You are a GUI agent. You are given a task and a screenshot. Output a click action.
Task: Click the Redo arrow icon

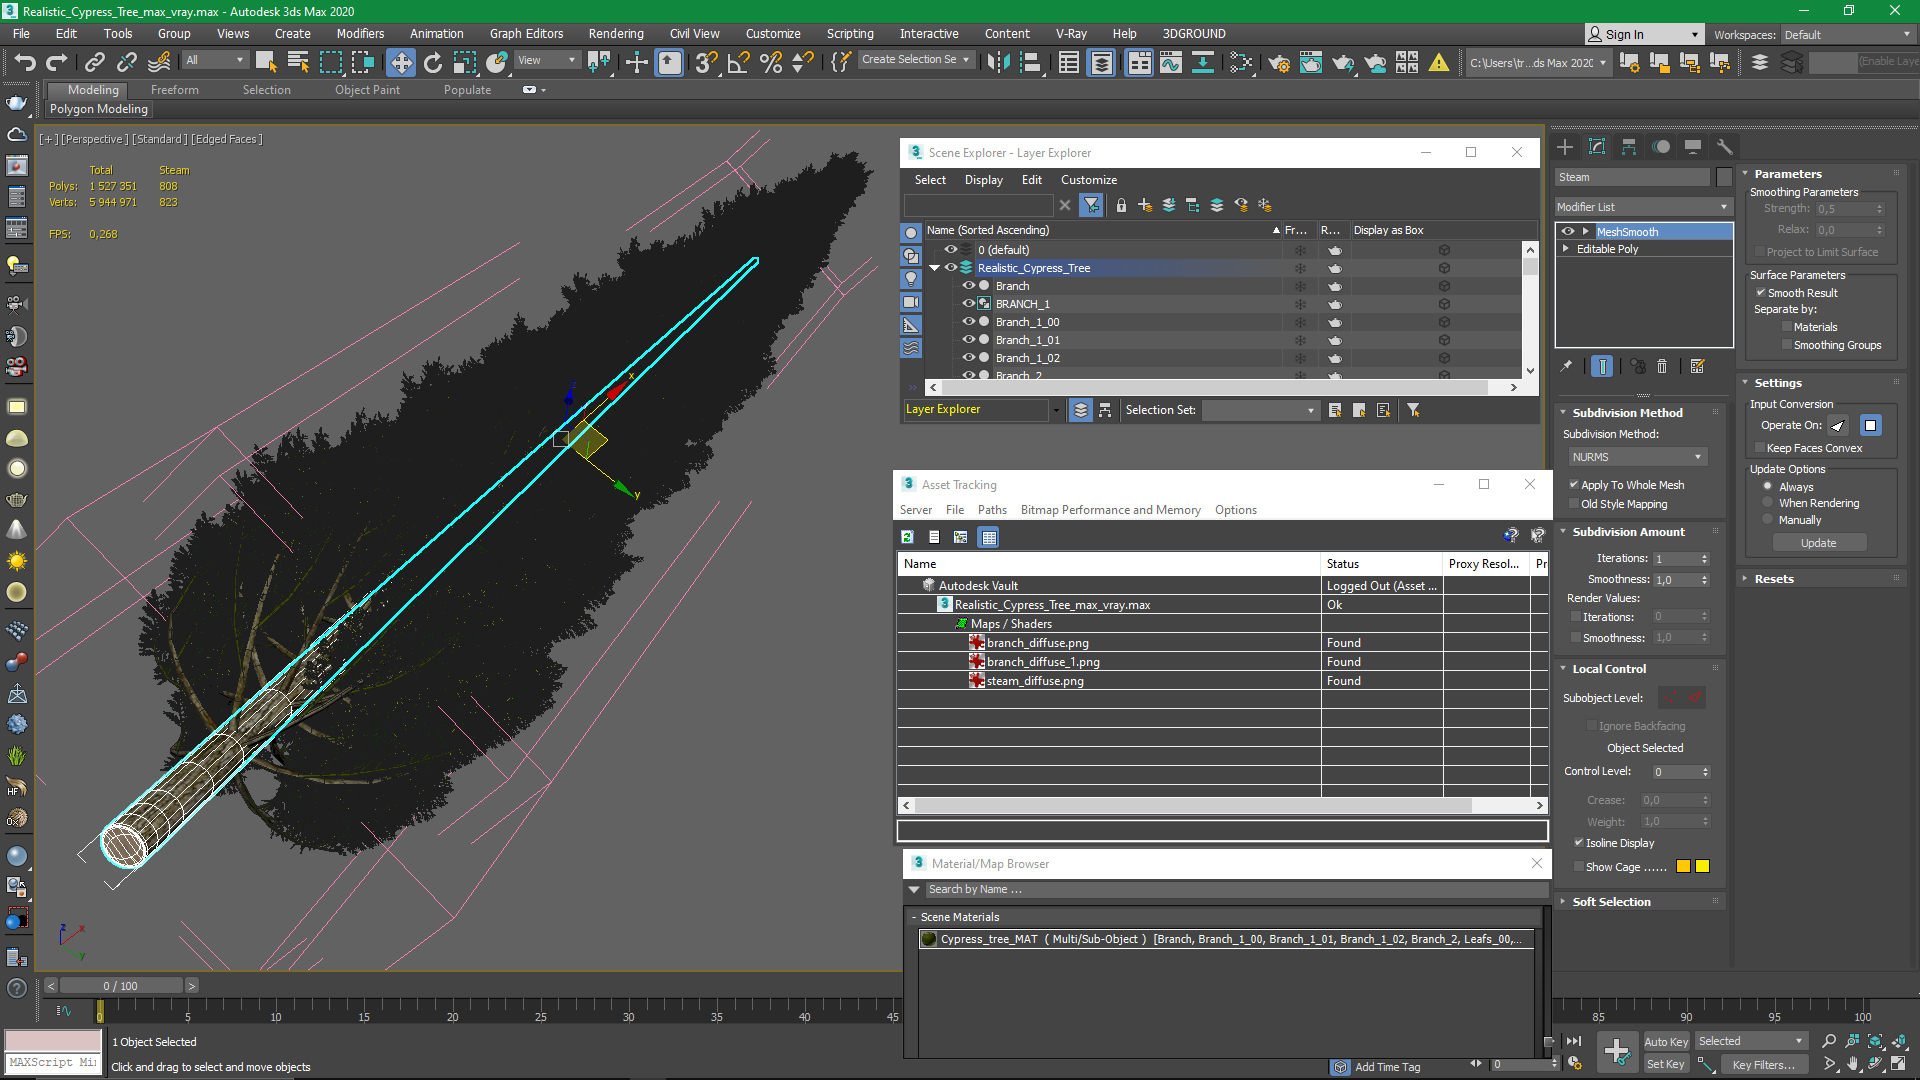pos(56,62)
